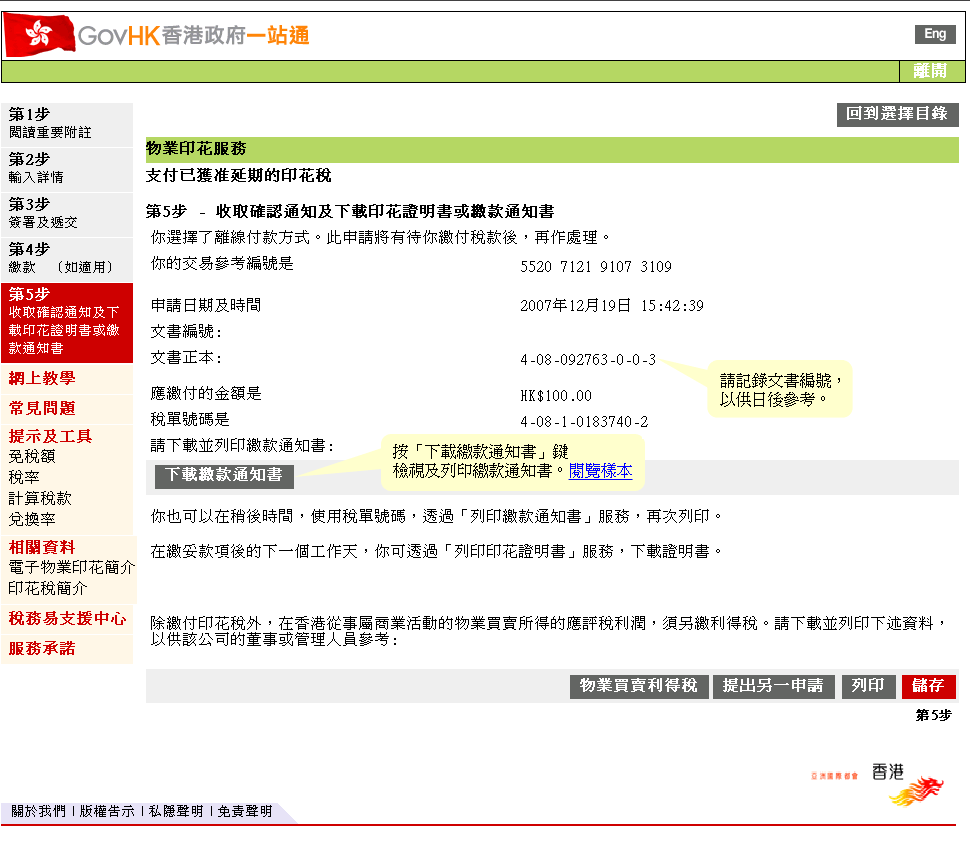Screen dimensions: 970x843
Task: Click the GovHK logo in the header
Action: [158, 35]
